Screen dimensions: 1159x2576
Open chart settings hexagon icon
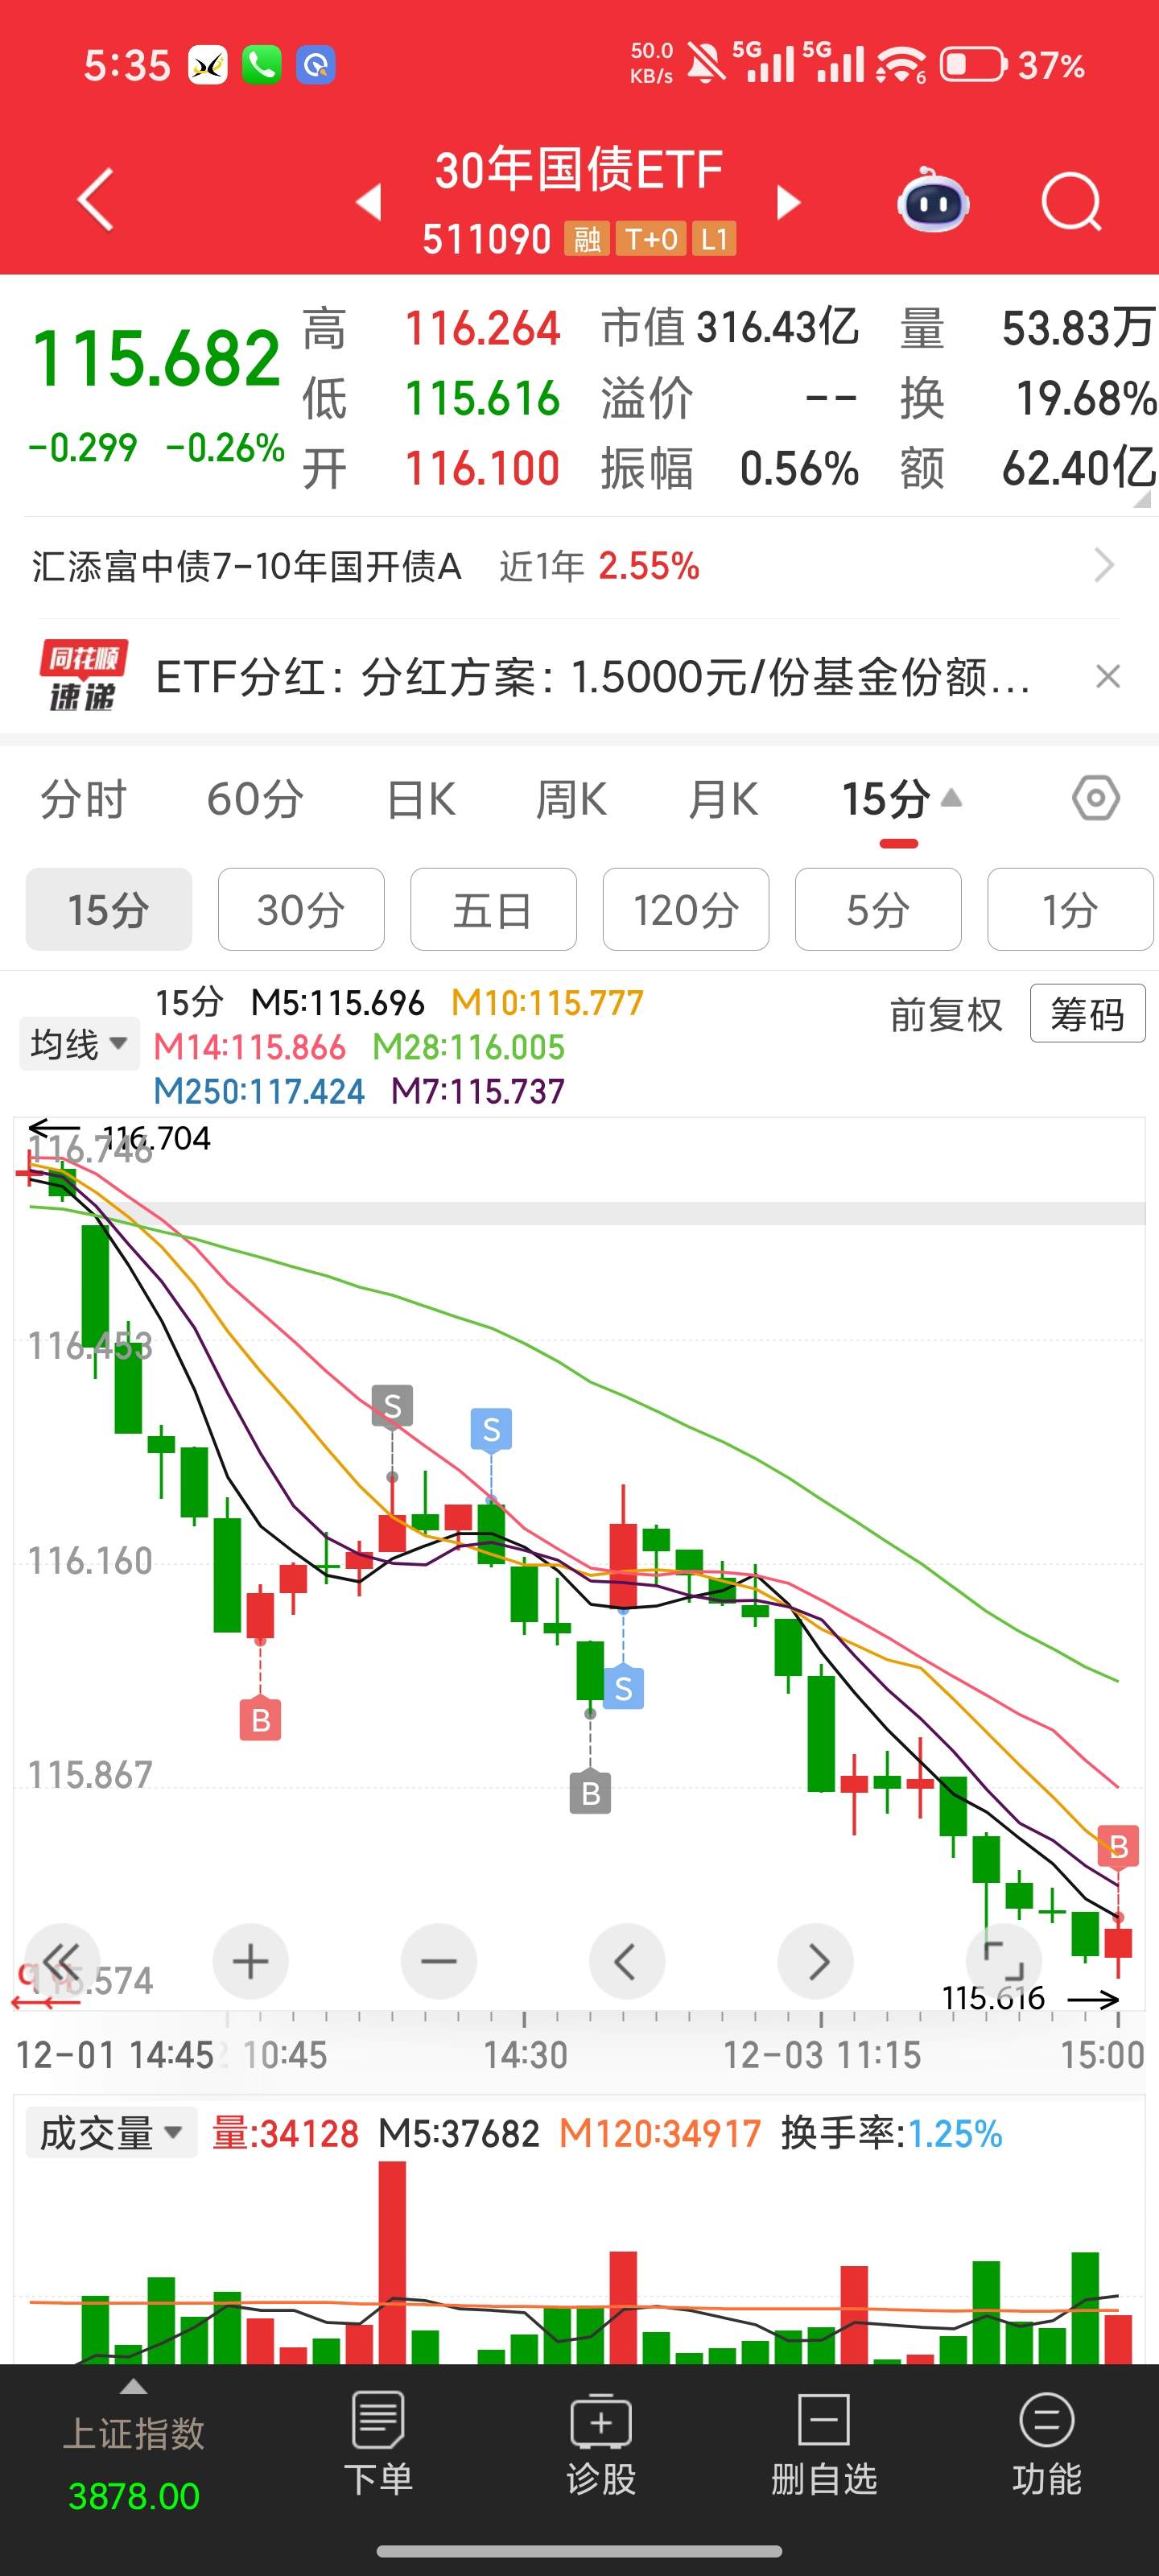pyautogui.click(x=1096, y=798)
